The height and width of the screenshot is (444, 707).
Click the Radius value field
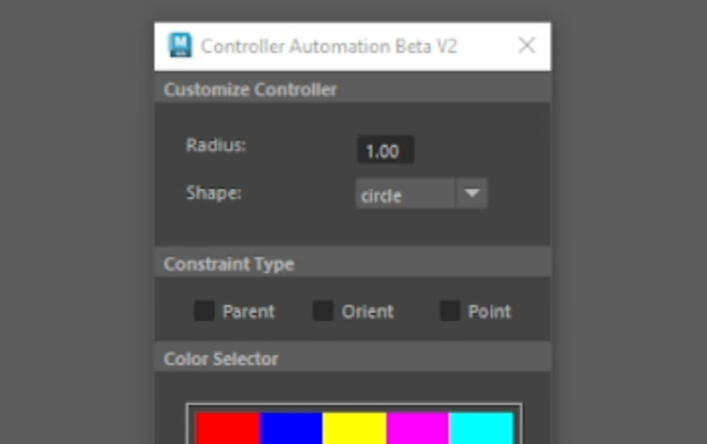click(x=385, y=151)
